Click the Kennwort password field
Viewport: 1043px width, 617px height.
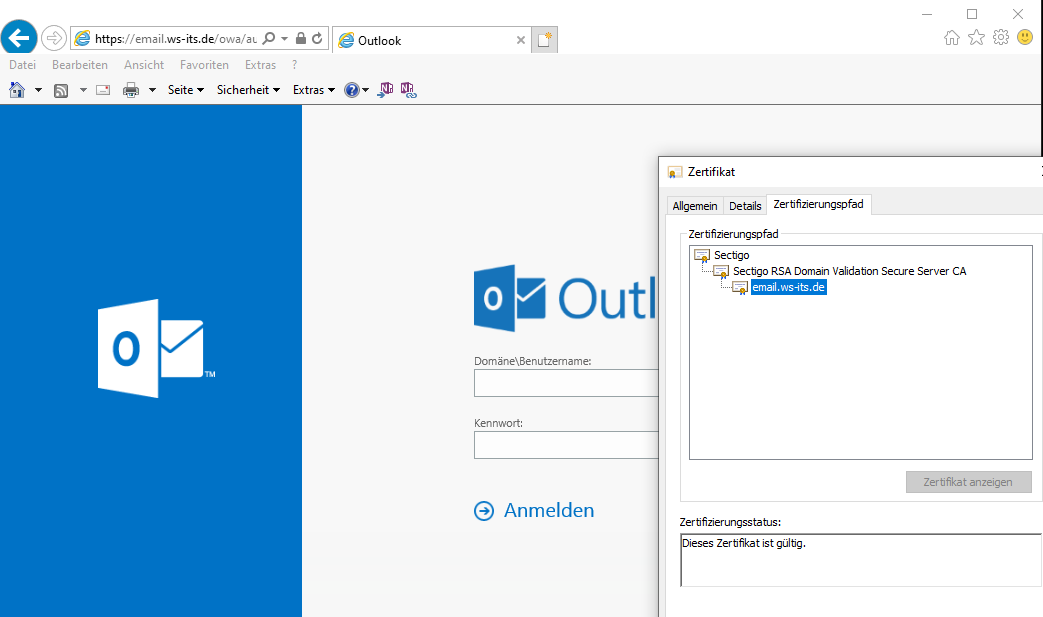566,445
